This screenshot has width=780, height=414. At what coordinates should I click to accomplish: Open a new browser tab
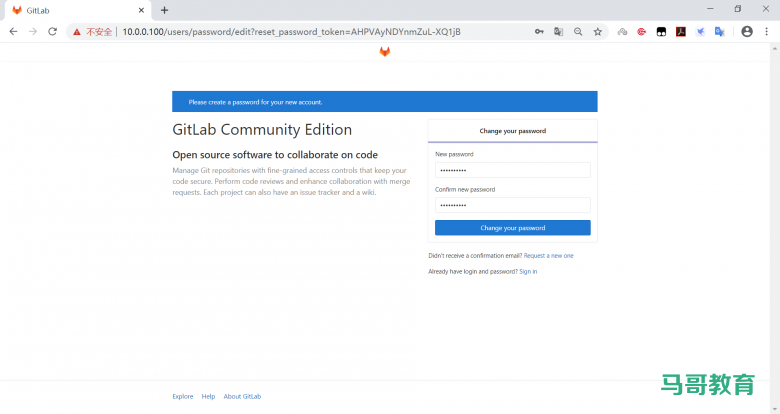(x=165, y=10)
